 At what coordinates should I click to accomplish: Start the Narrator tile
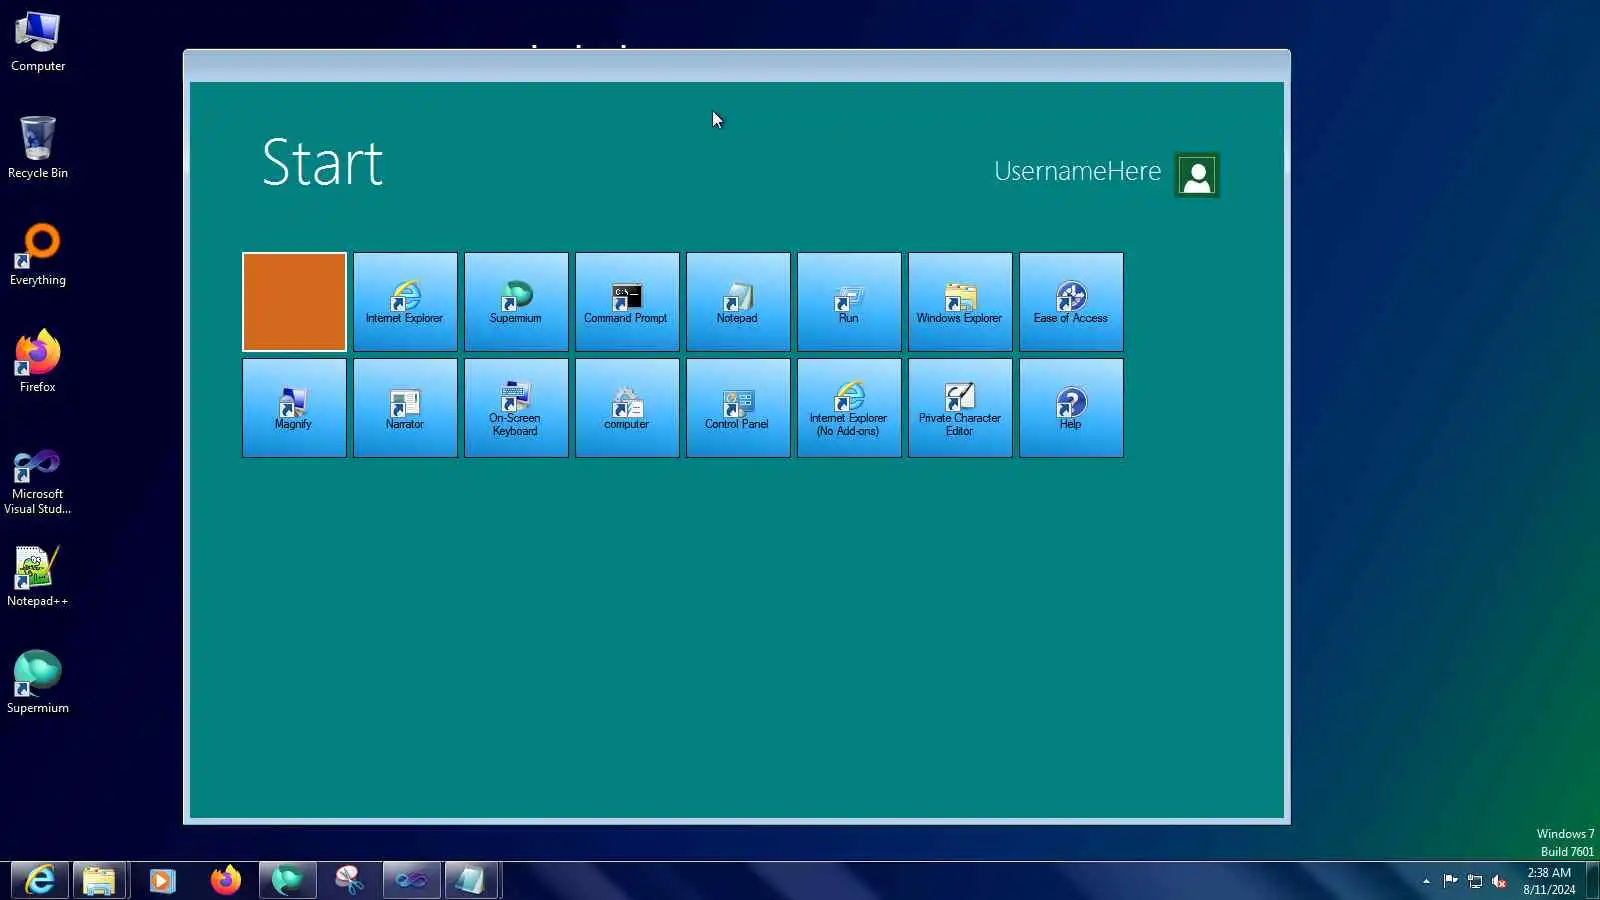pos(405,408)
